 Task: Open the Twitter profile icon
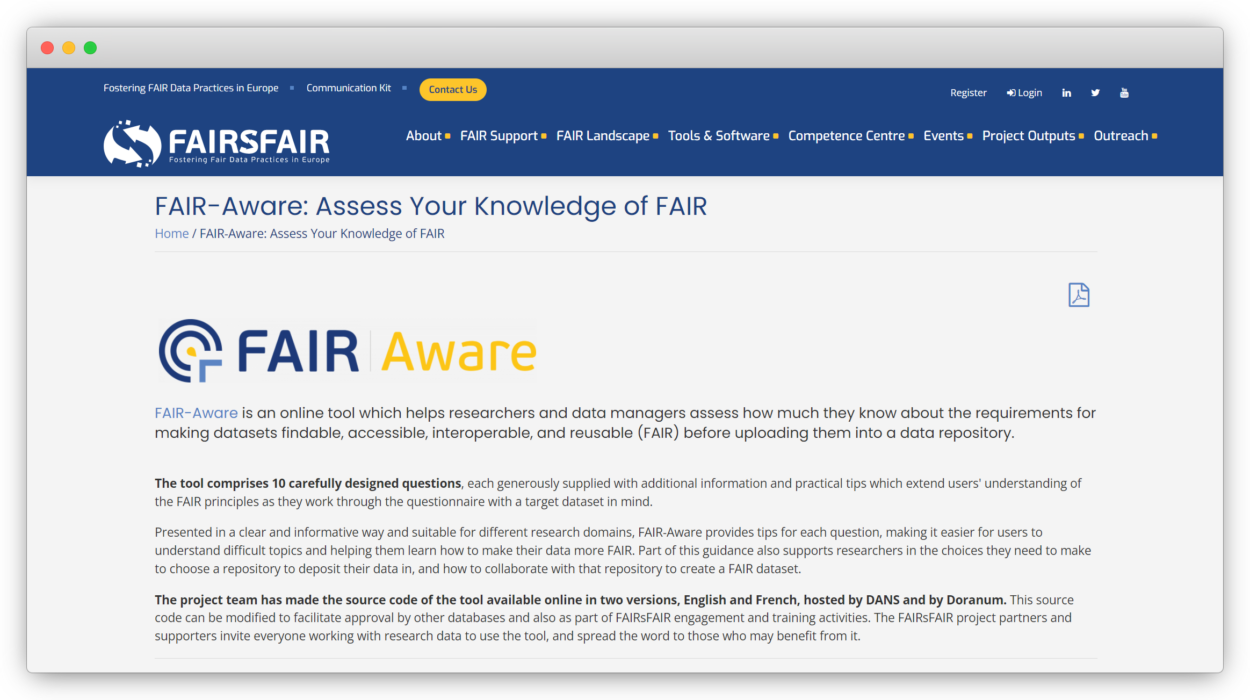pos(1095,92)
